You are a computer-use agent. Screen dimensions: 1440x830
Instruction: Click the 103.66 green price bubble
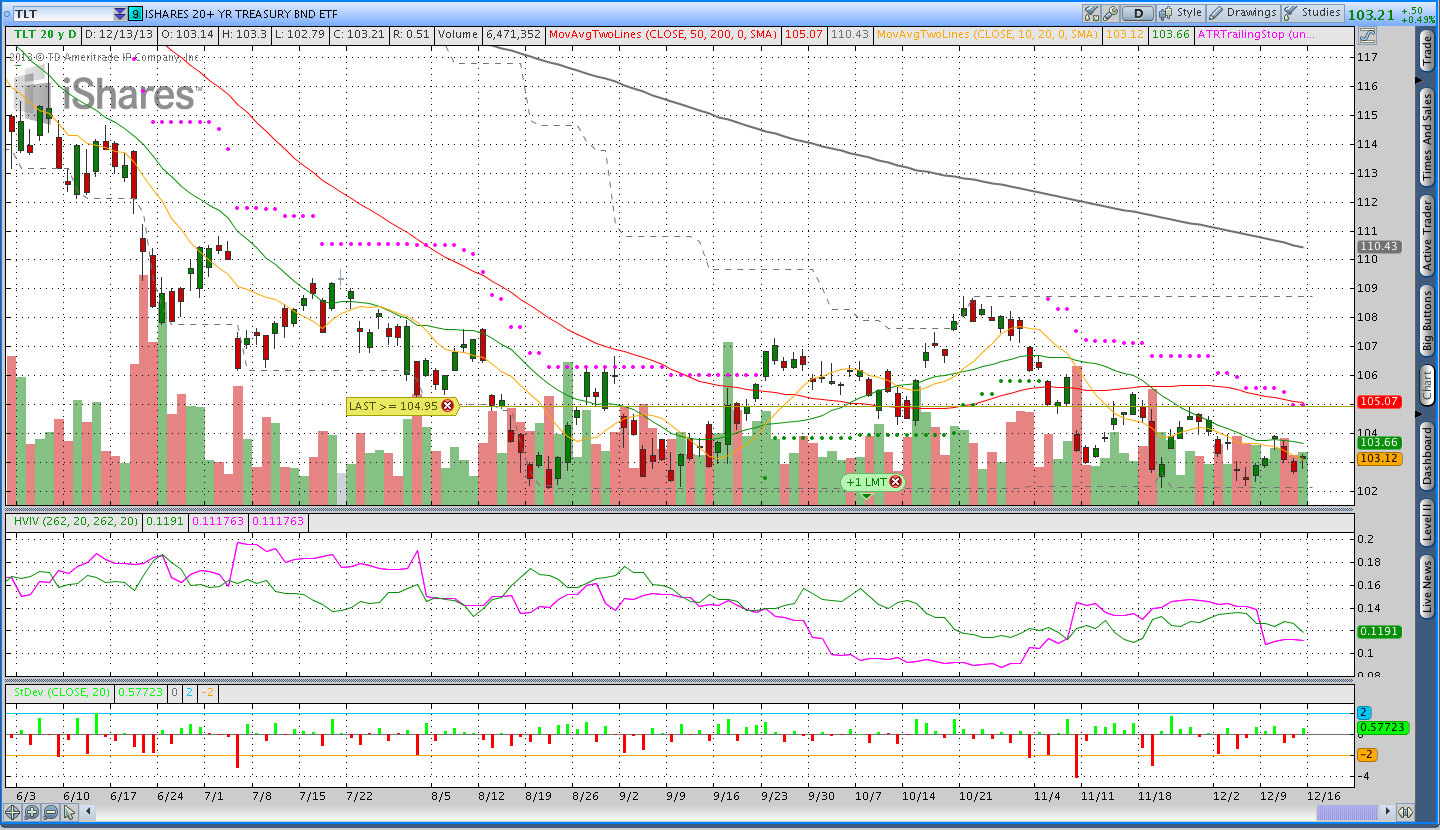[x=1380, y=442]
